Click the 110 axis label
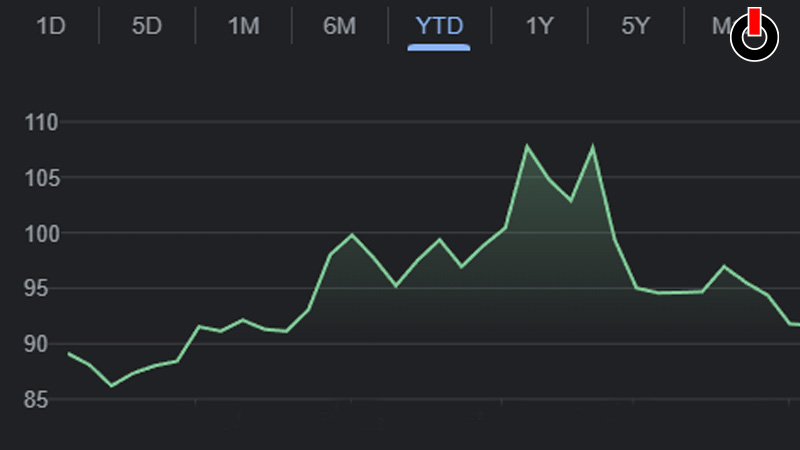Viewport: 800px width, 450px height. (41, 122)
